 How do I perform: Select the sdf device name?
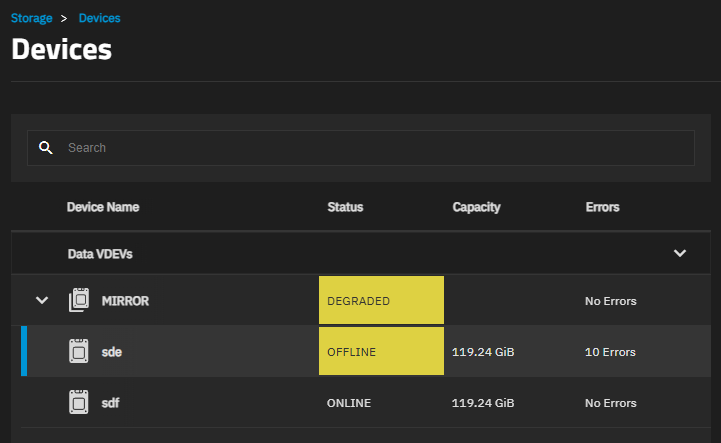(110, 403)
